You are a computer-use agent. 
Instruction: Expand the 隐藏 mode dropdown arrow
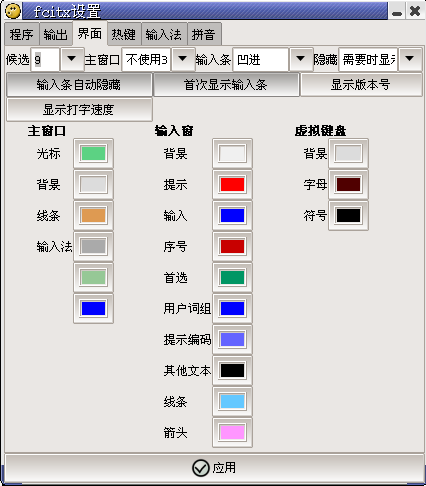410,59
